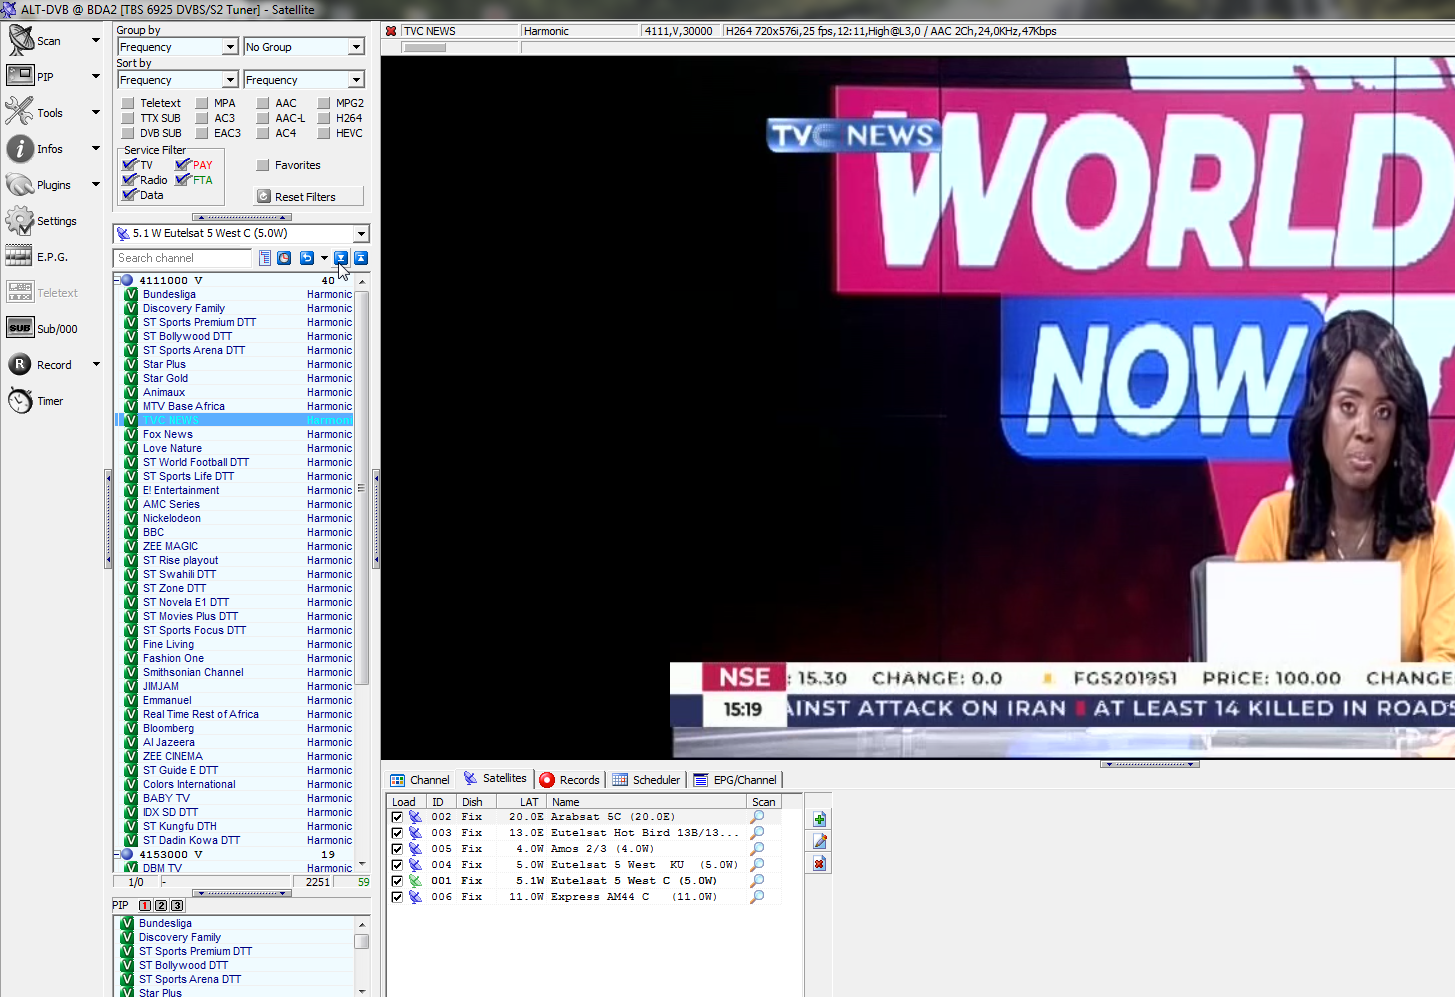Screen dimensions: 1455x997
Task: Click the blue undo arrow icon
Action: click(x=307, y=258)
